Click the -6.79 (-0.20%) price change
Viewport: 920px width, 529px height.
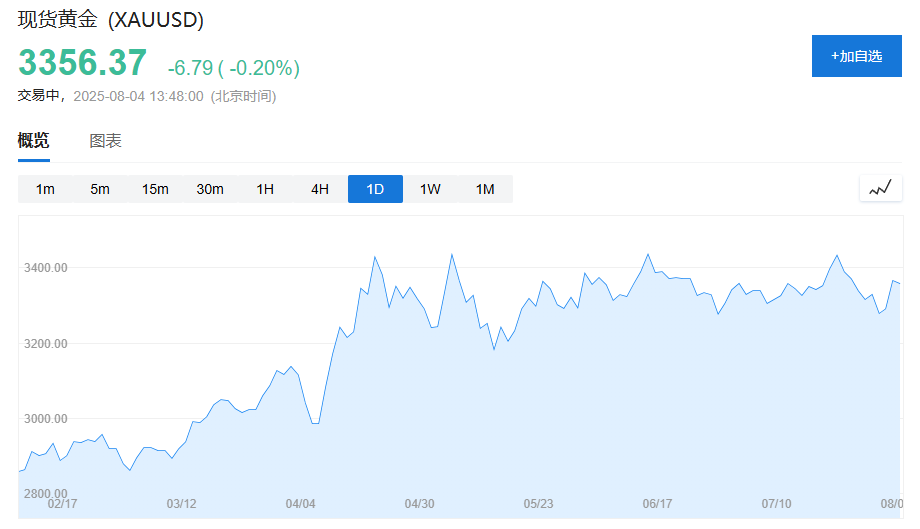tap(233, 68)
